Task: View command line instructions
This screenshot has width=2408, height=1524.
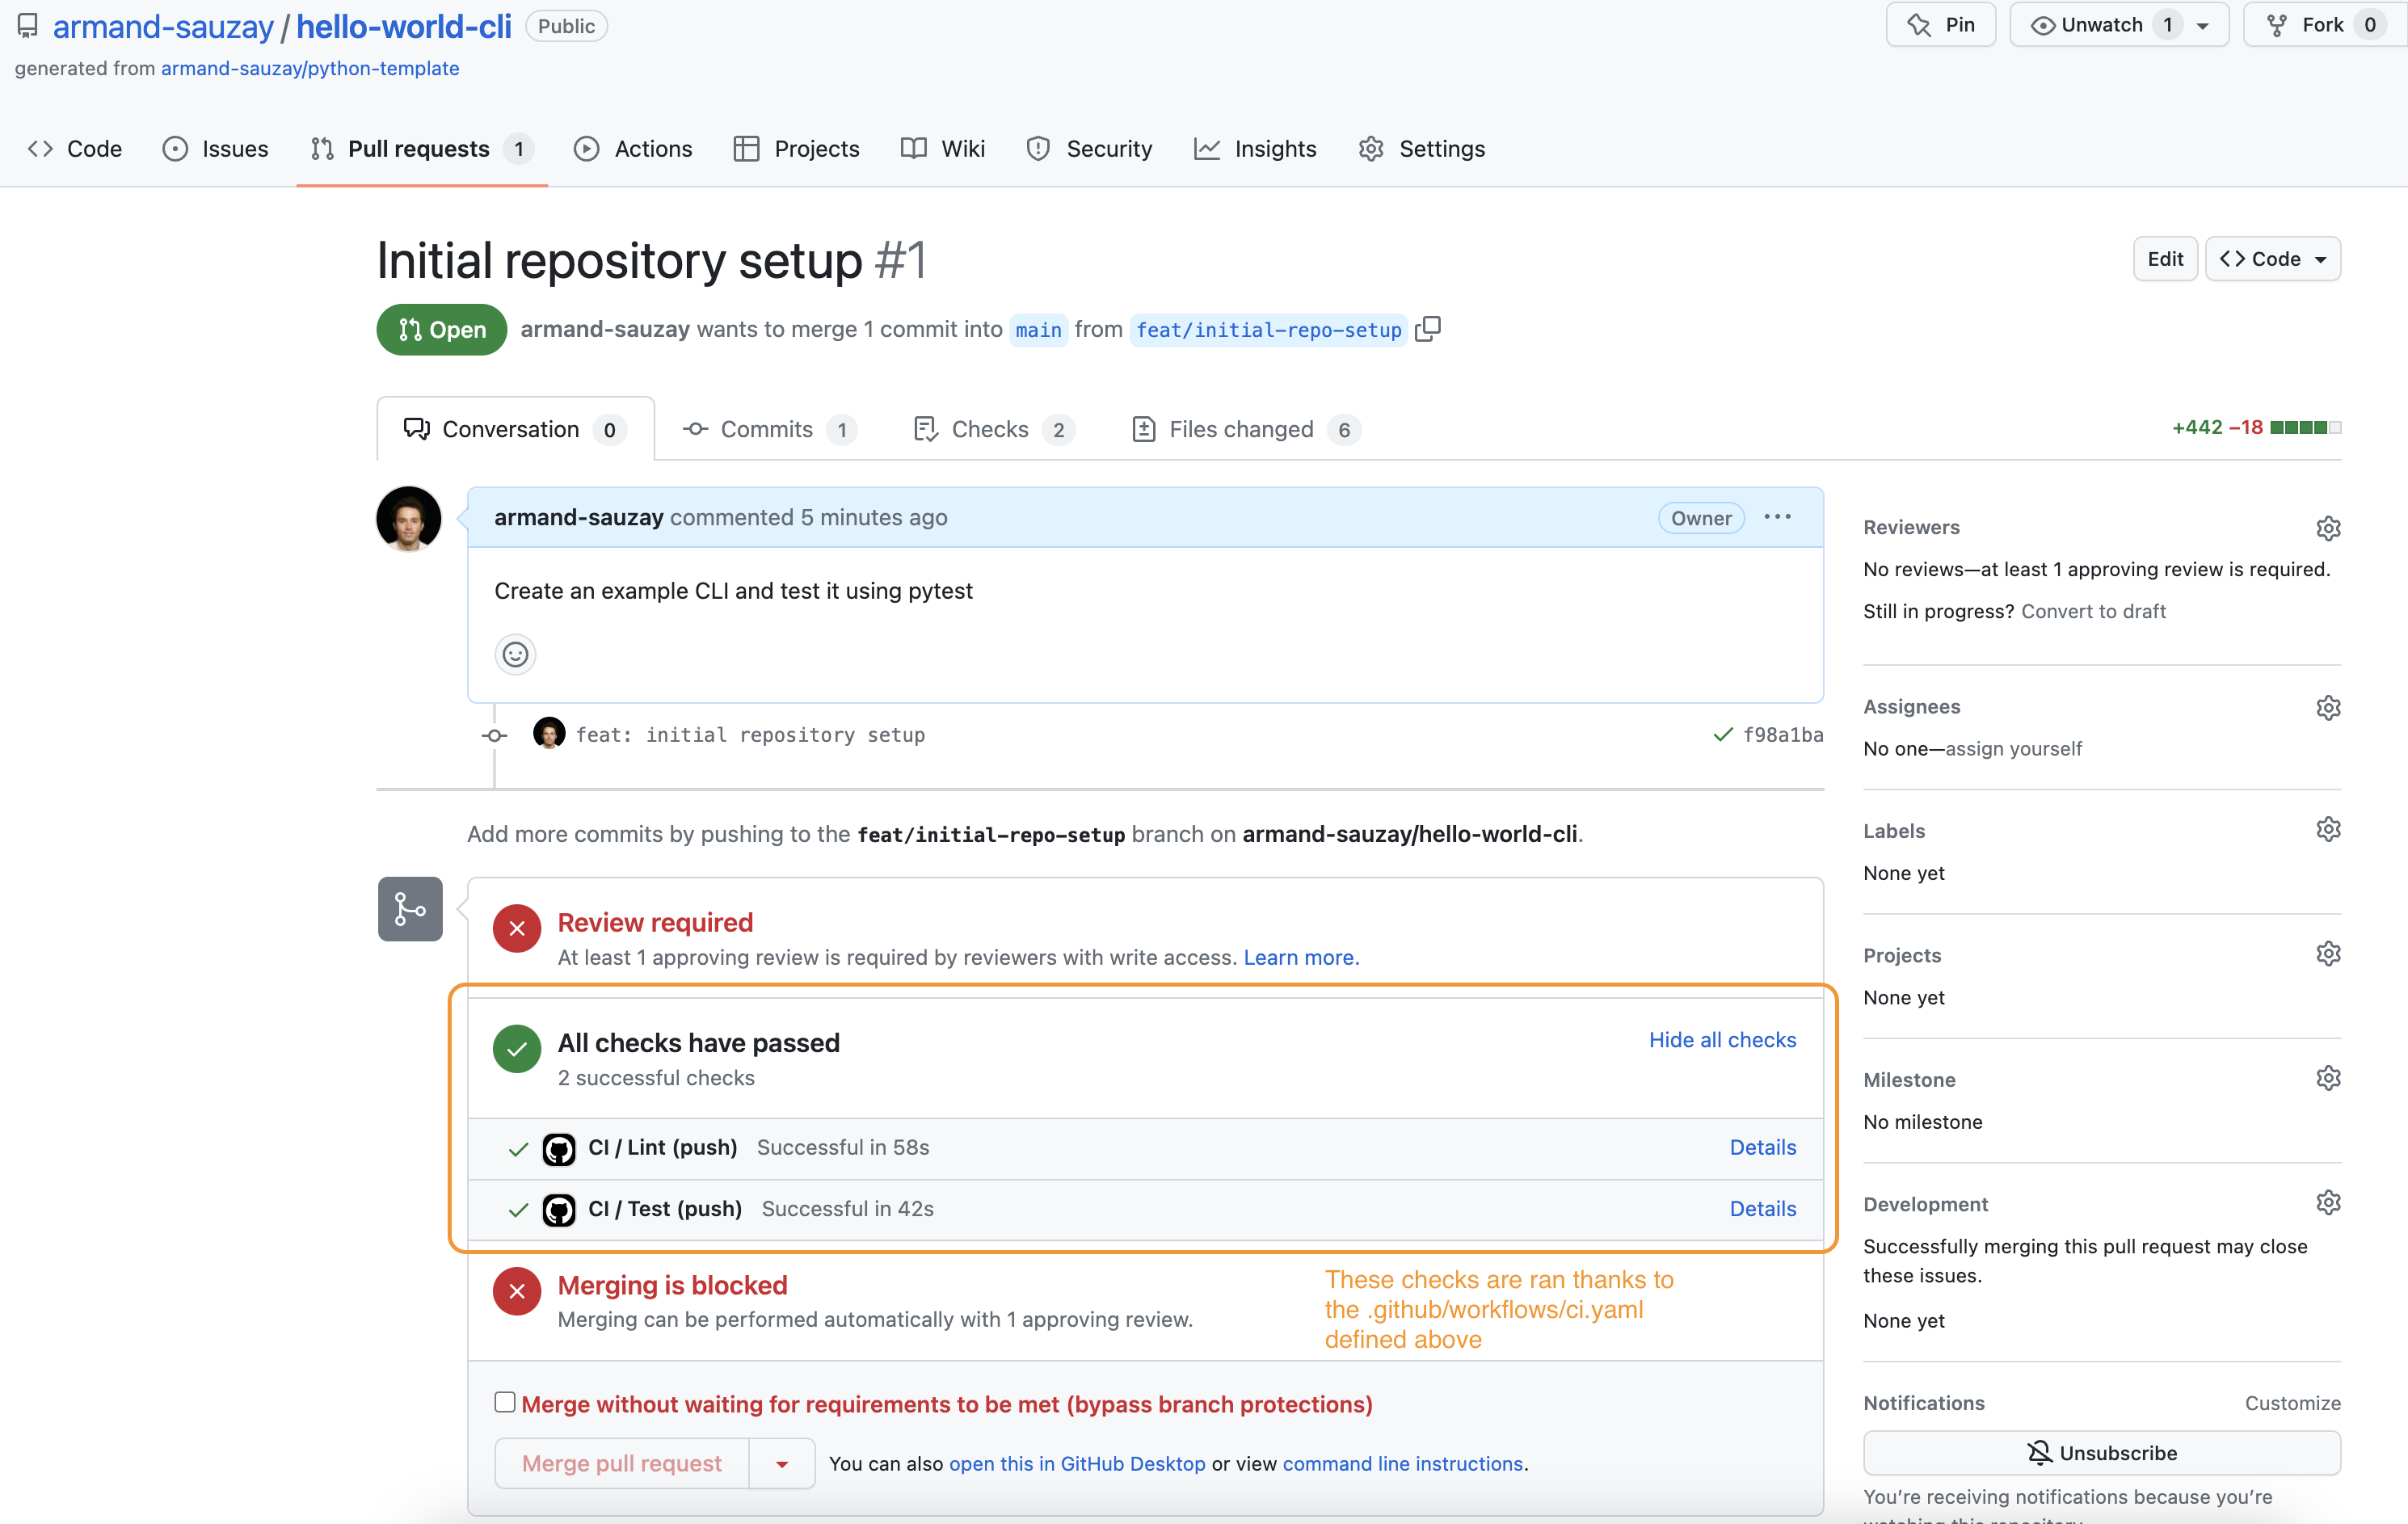Action: [1403, 1464]
